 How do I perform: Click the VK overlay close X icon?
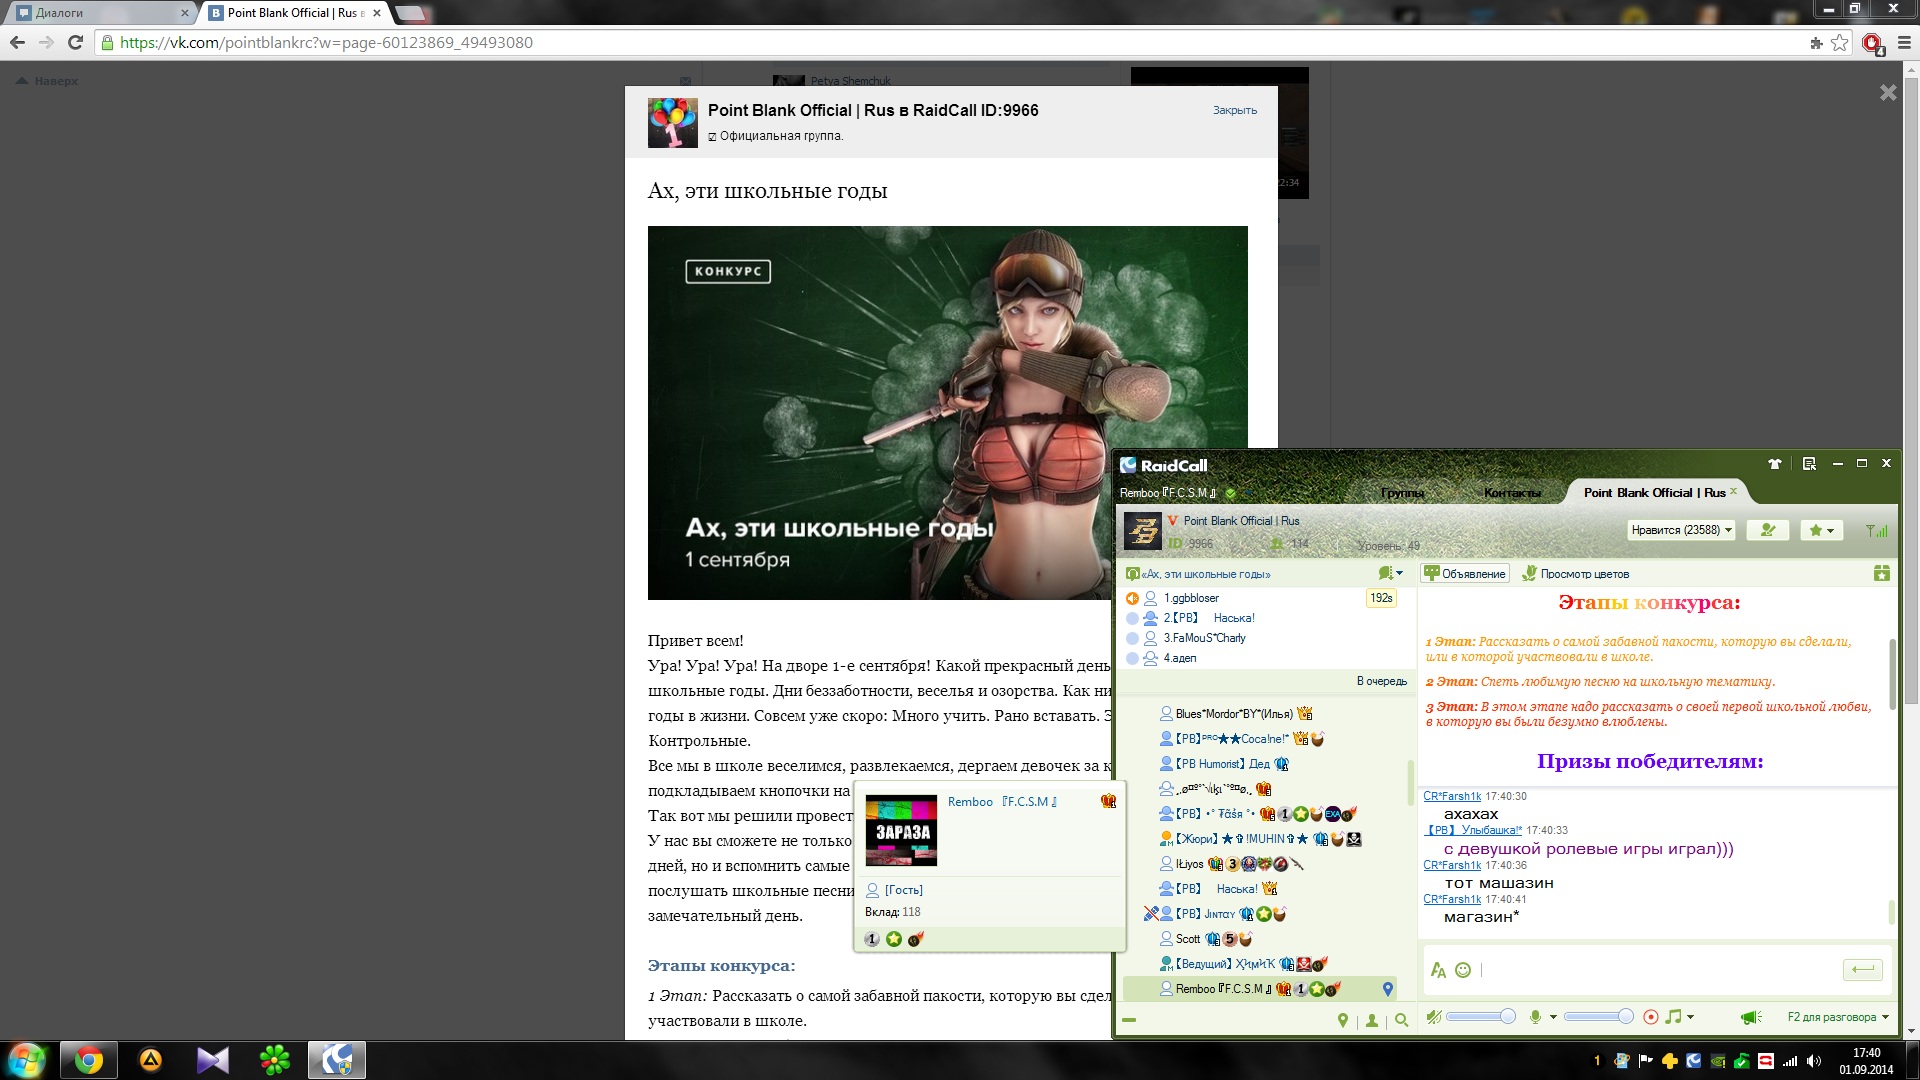pos(1888,93)
